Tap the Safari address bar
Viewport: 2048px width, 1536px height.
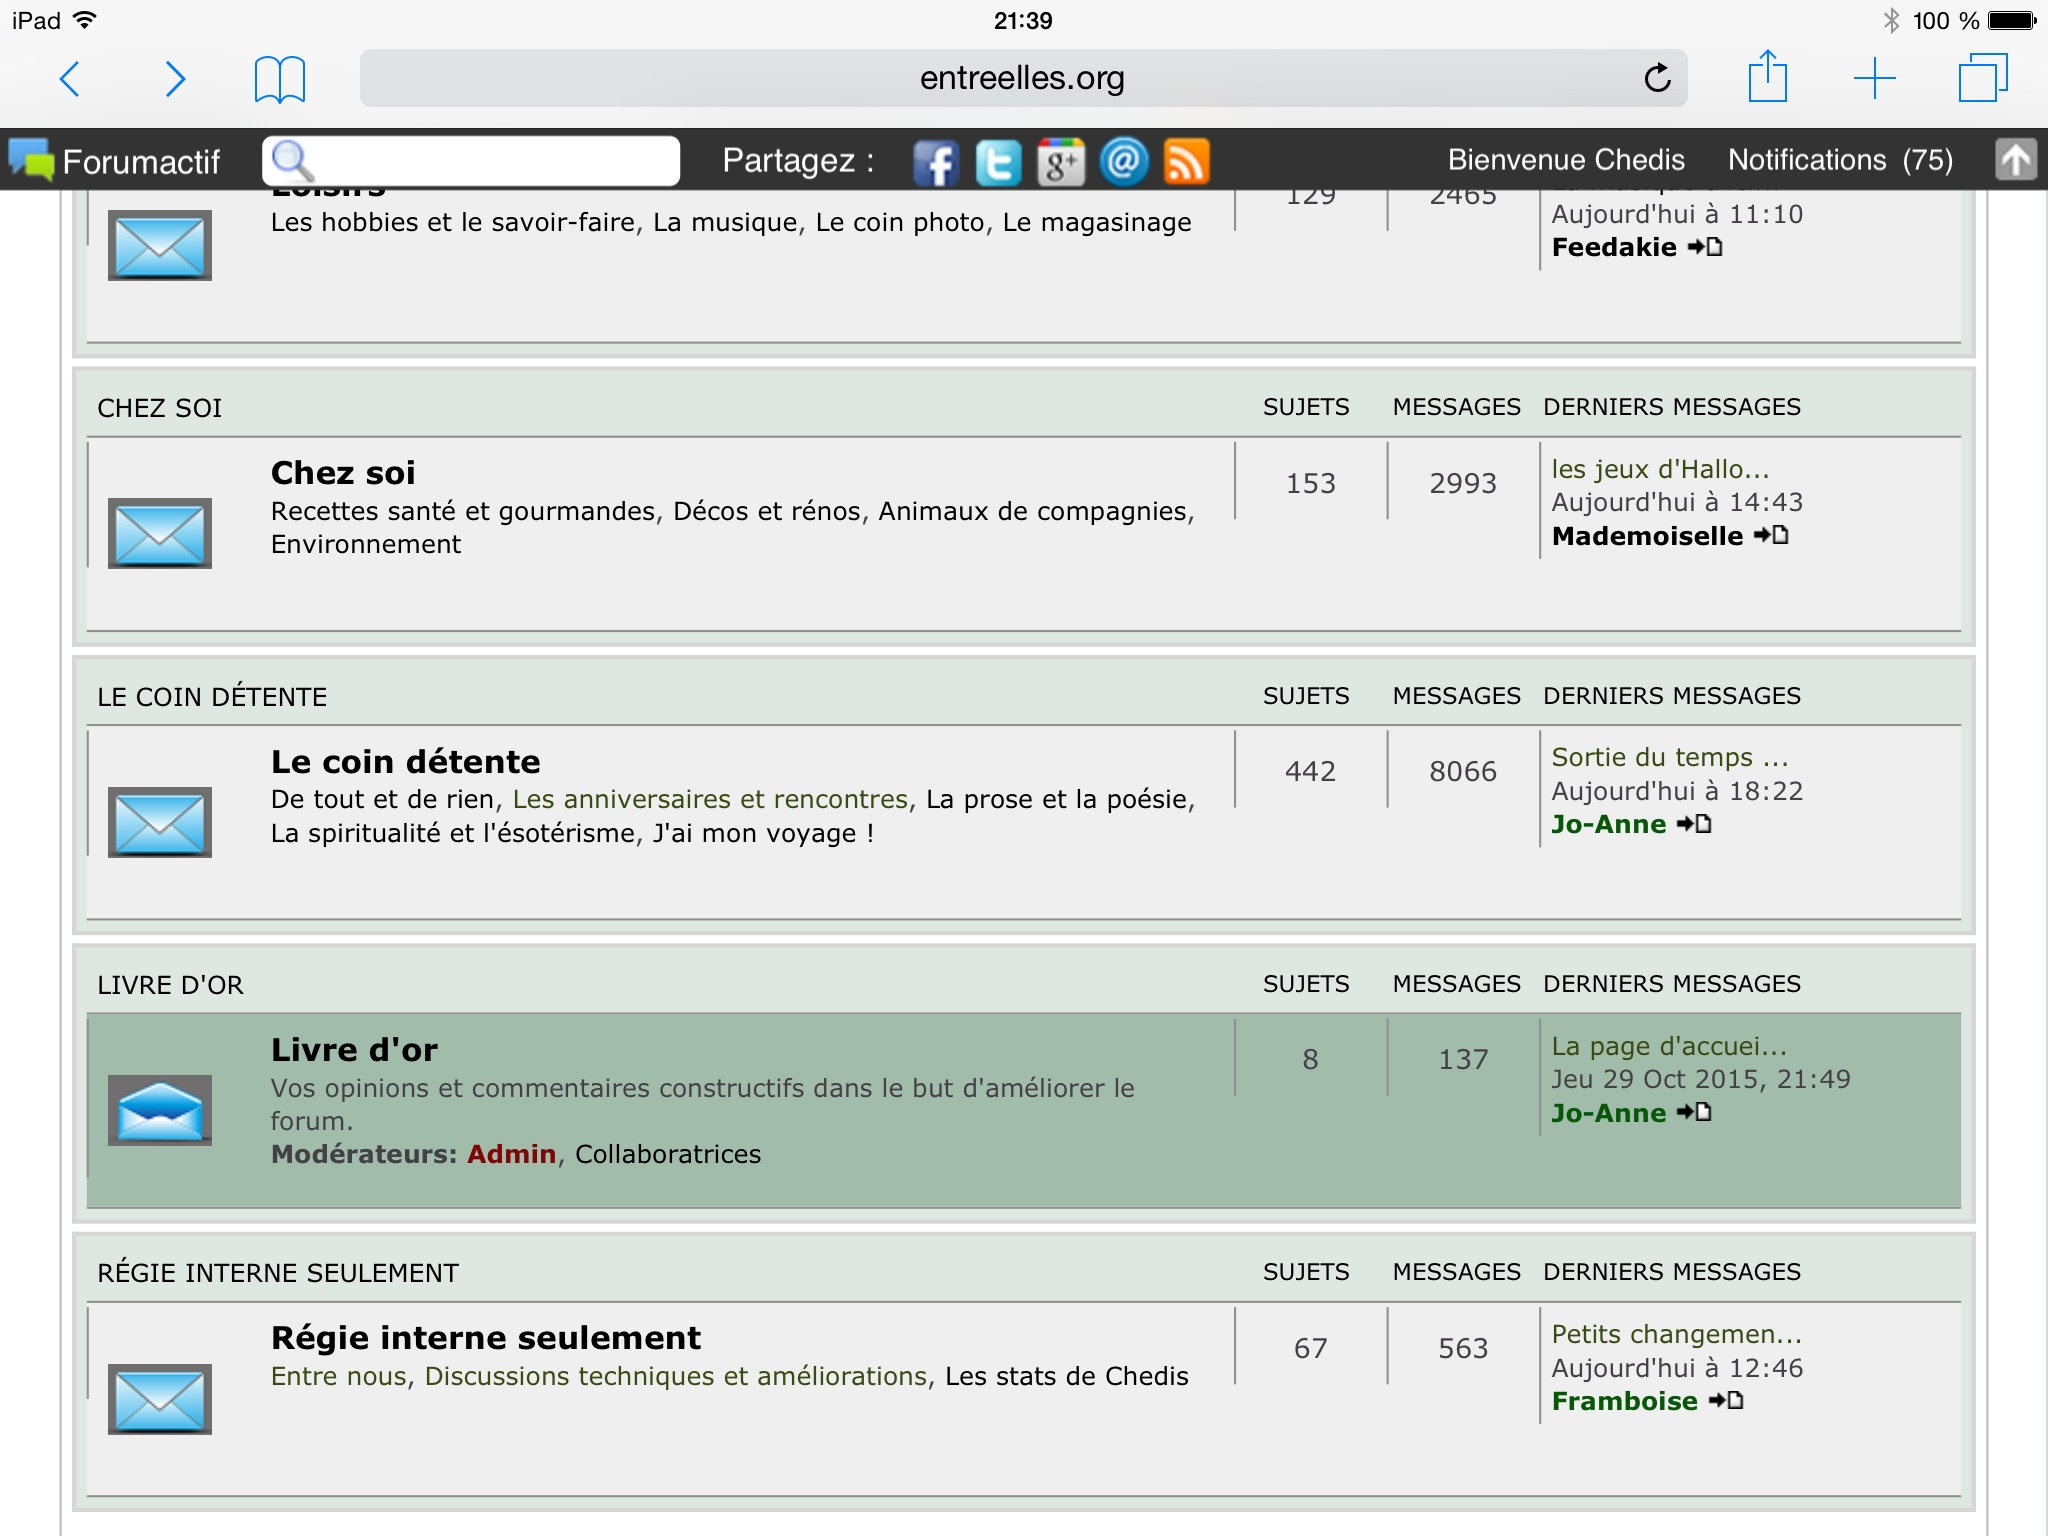coord(1022,78)
